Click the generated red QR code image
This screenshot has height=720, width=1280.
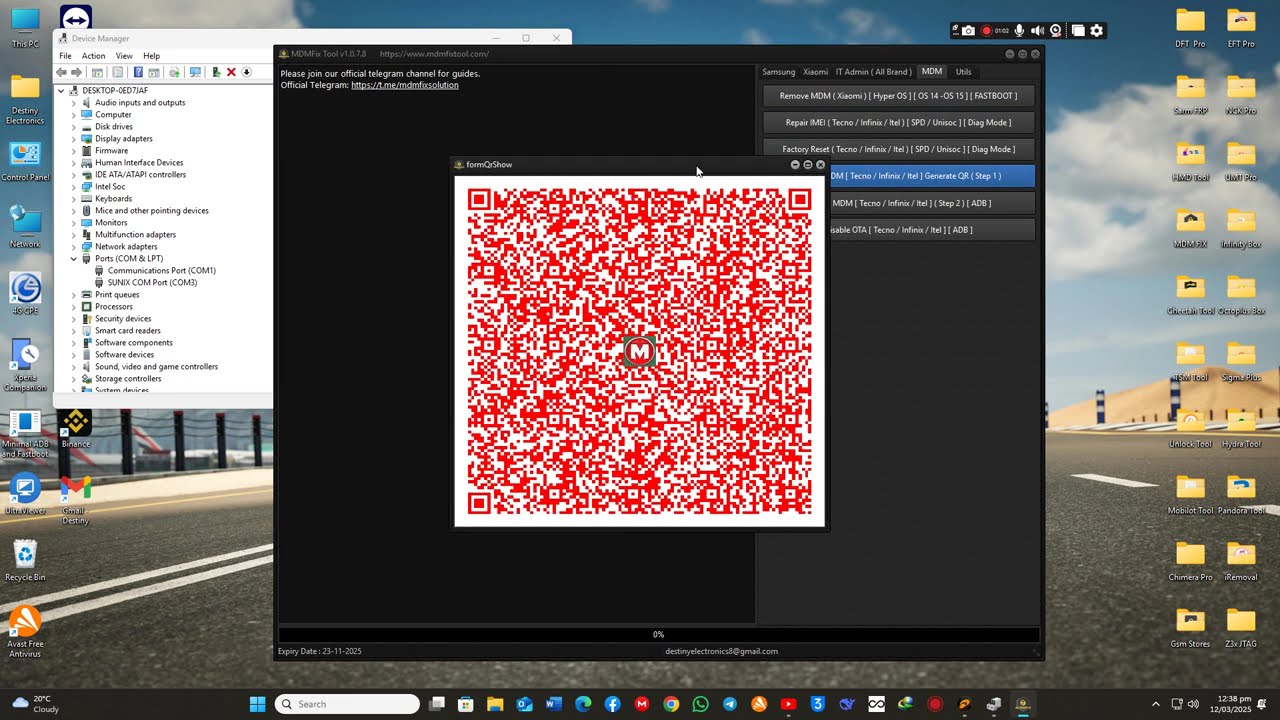click(640, 352)
